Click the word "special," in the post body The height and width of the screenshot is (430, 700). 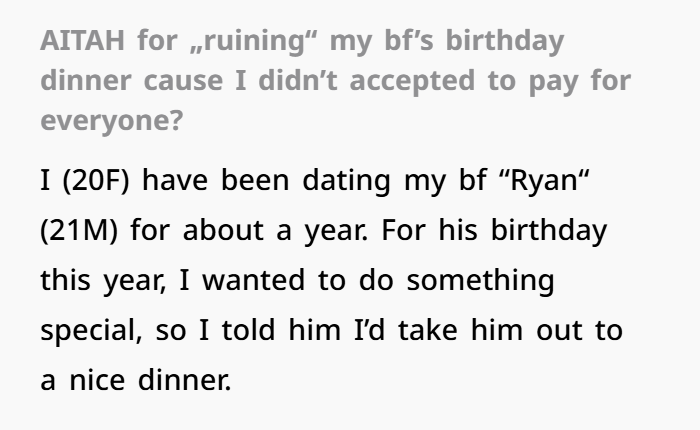92,331
